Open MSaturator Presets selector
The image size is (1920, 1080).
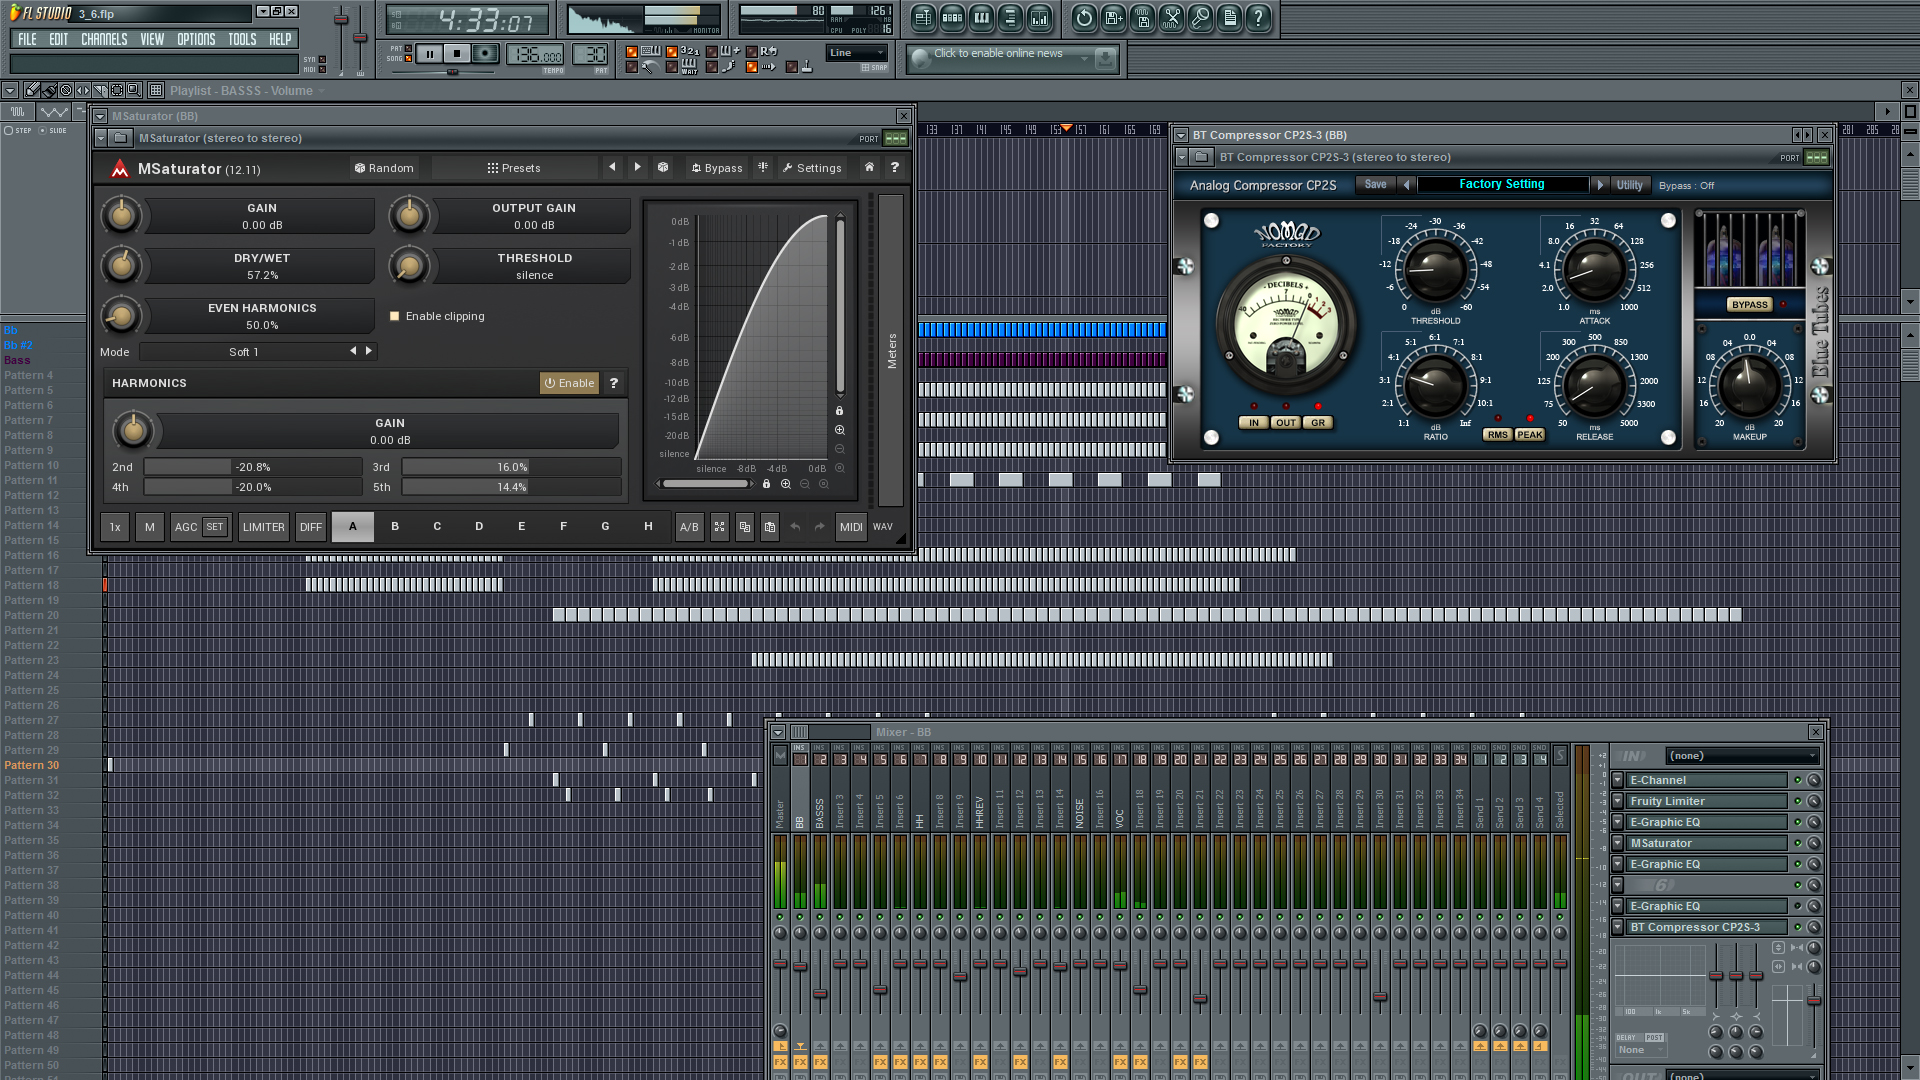coord(514,168)
